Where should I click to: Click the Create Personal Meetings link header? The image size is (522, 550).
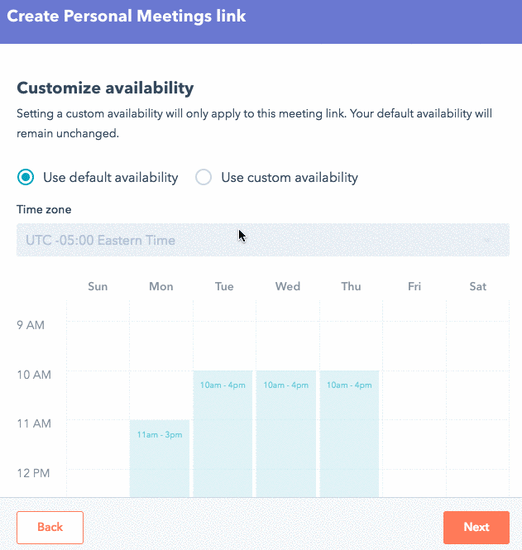pyautogui.click(x=126, y=16)
